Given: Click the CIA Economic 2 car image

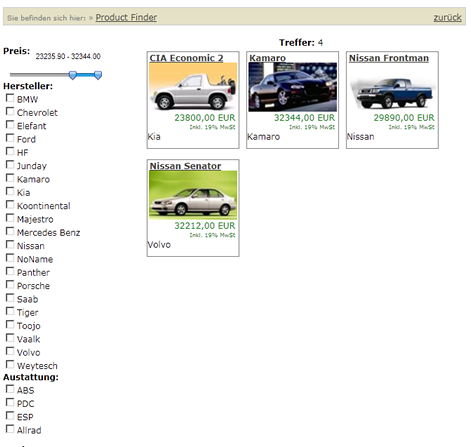Looking at the screenshot, I should (x=193, y=87).
